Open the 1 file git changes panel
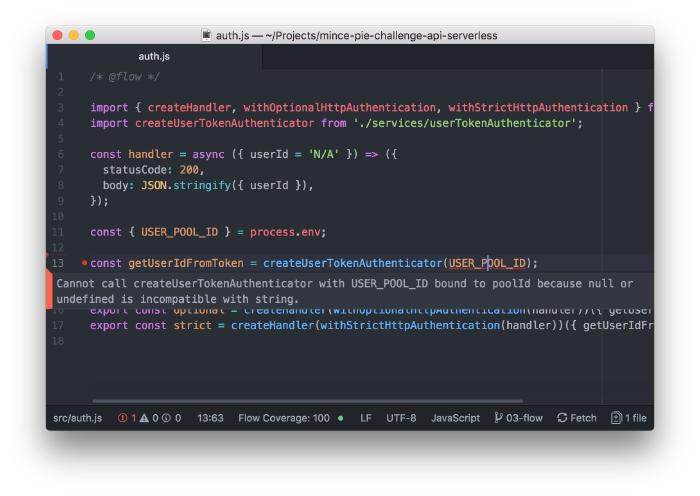 [x=636, y=418]
